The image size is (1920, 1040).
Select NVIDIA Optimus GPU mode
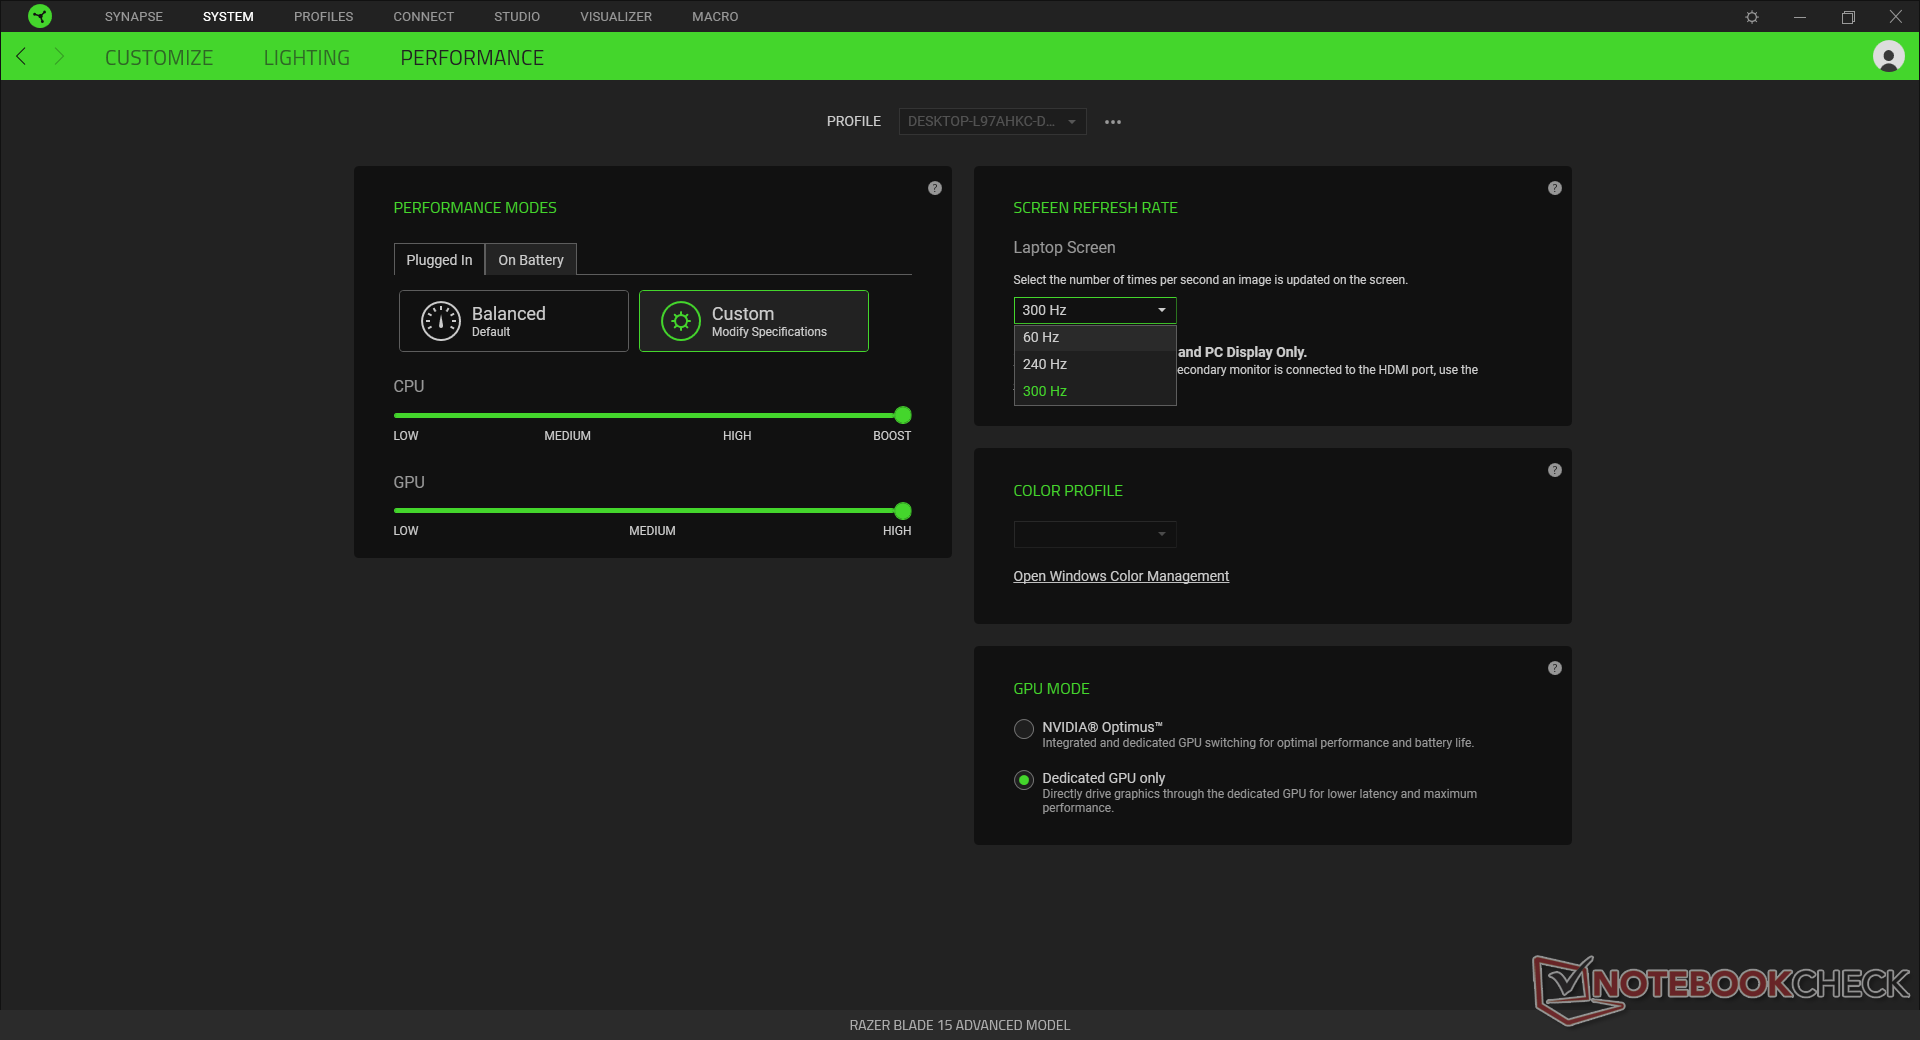click(1023, 729)
